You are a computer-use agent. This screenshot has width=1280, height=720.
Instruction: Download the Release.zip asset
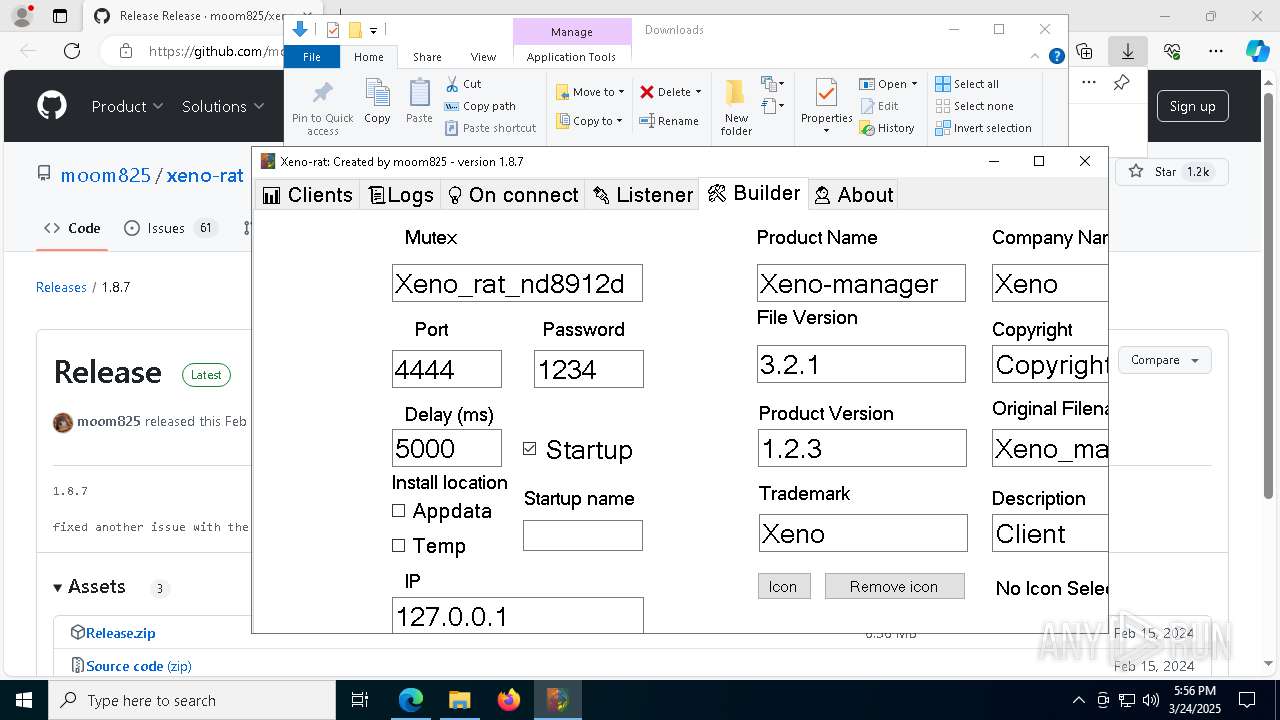click(120, 633)
